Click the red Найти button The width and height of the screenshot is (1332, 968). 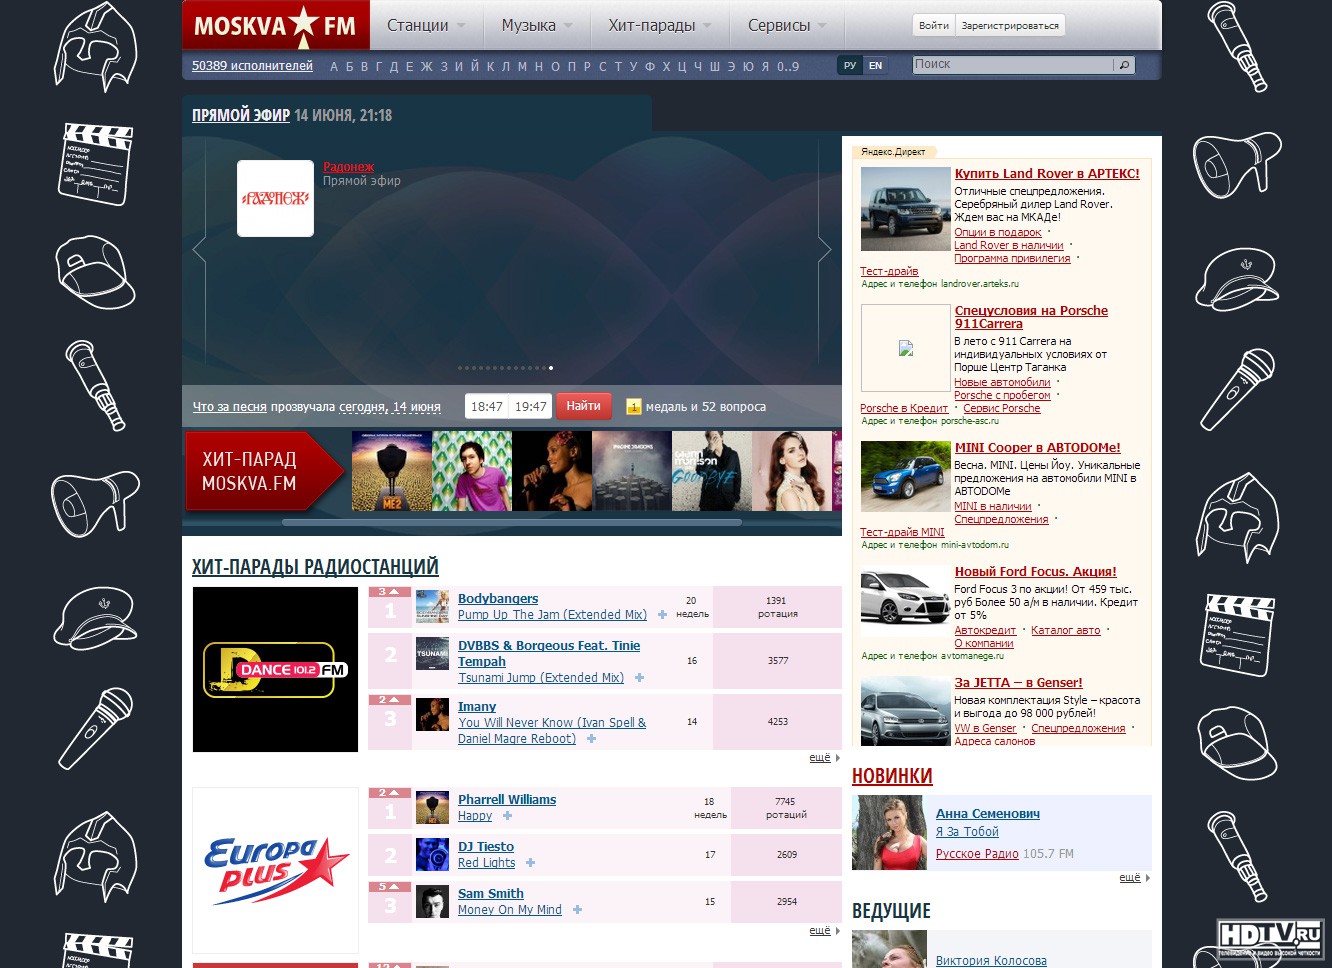(x=584, y=406)
